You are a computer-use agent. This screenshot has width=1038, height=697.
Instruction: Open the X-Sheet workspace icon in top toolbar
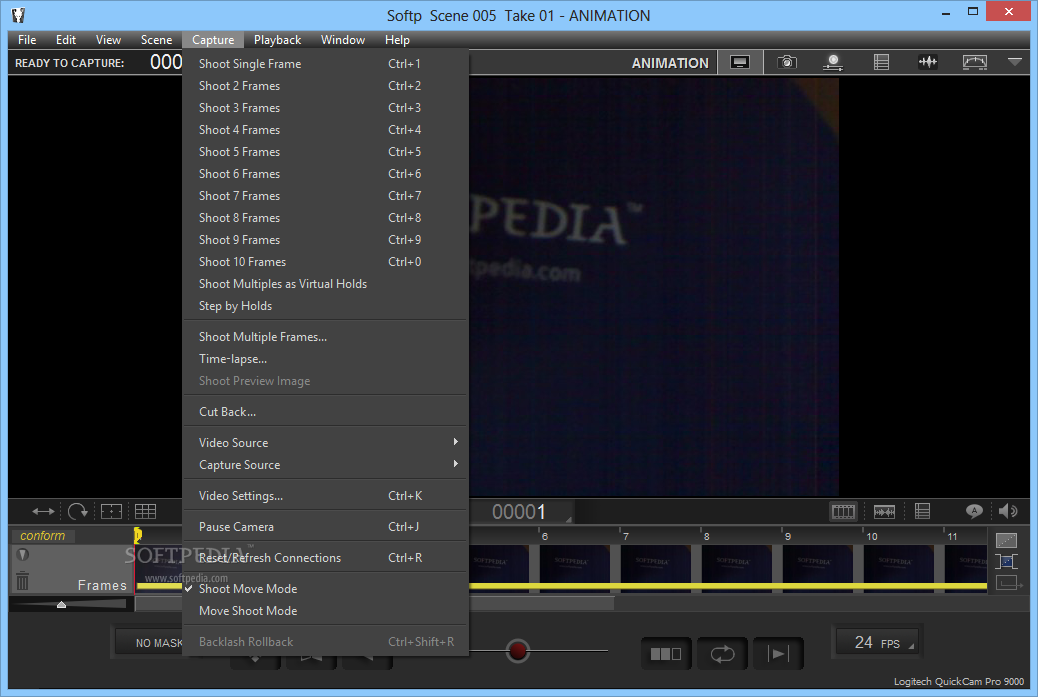click(881, 63)
